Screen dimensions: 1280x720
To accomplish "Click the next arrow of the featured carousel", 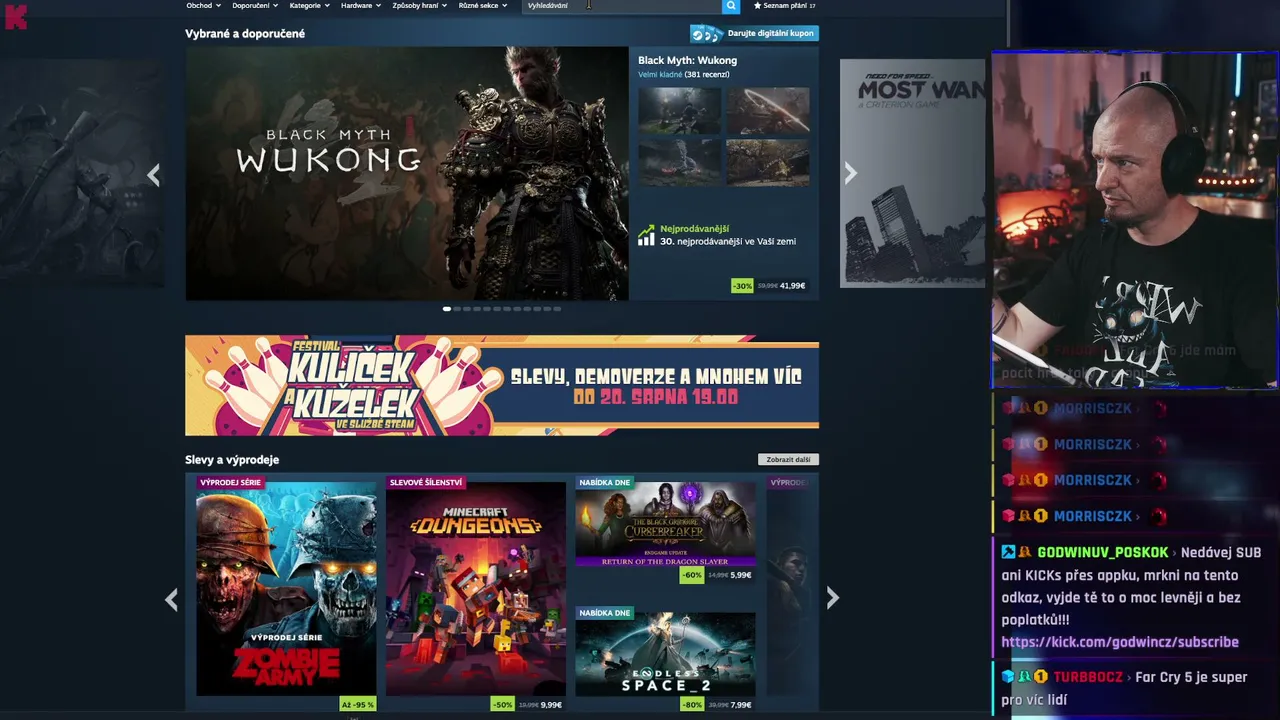I will tap(850, 173).
